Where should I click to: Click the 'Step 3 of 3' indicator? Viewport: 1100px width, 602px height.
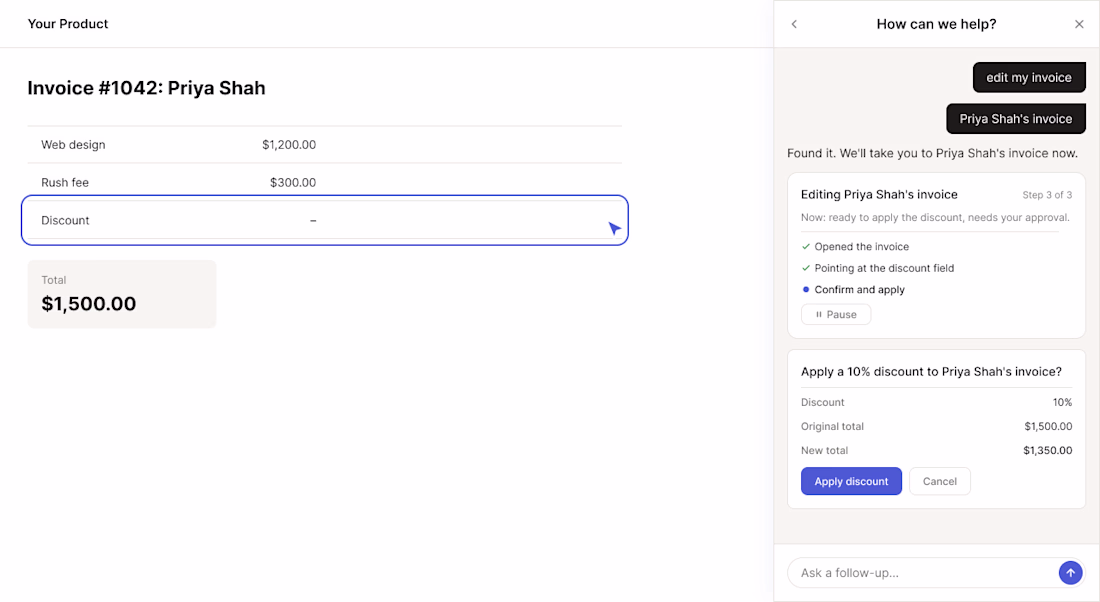pyautogui.click(x=1047, y=194)
